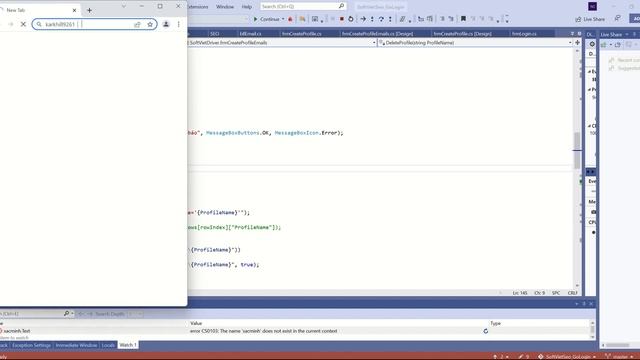
Task: Click the watch error value text
Action: tap(263, 331)
